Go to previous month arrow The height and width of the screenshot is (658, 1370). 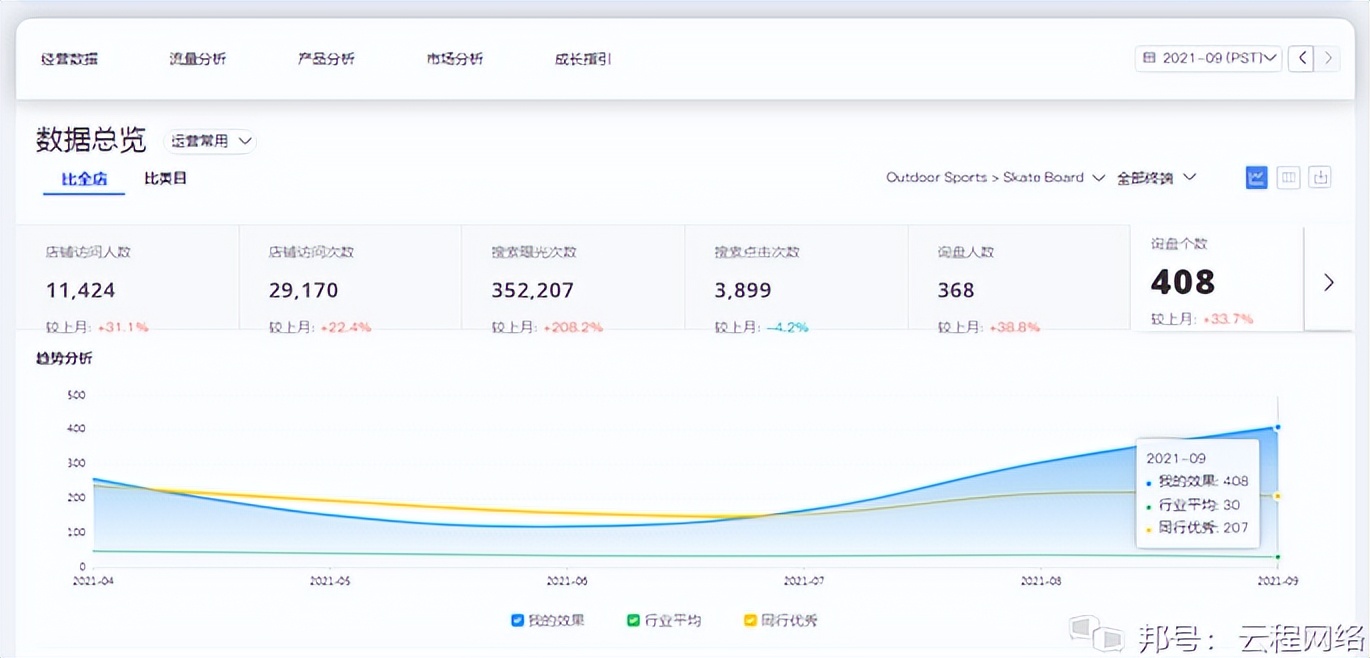coord(1301,58)
